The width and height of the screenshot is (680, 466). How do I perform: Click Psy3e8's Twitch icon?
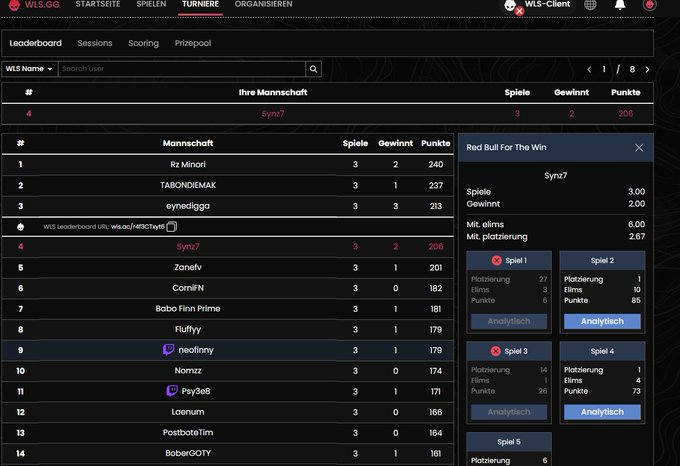tap(172, 391)
